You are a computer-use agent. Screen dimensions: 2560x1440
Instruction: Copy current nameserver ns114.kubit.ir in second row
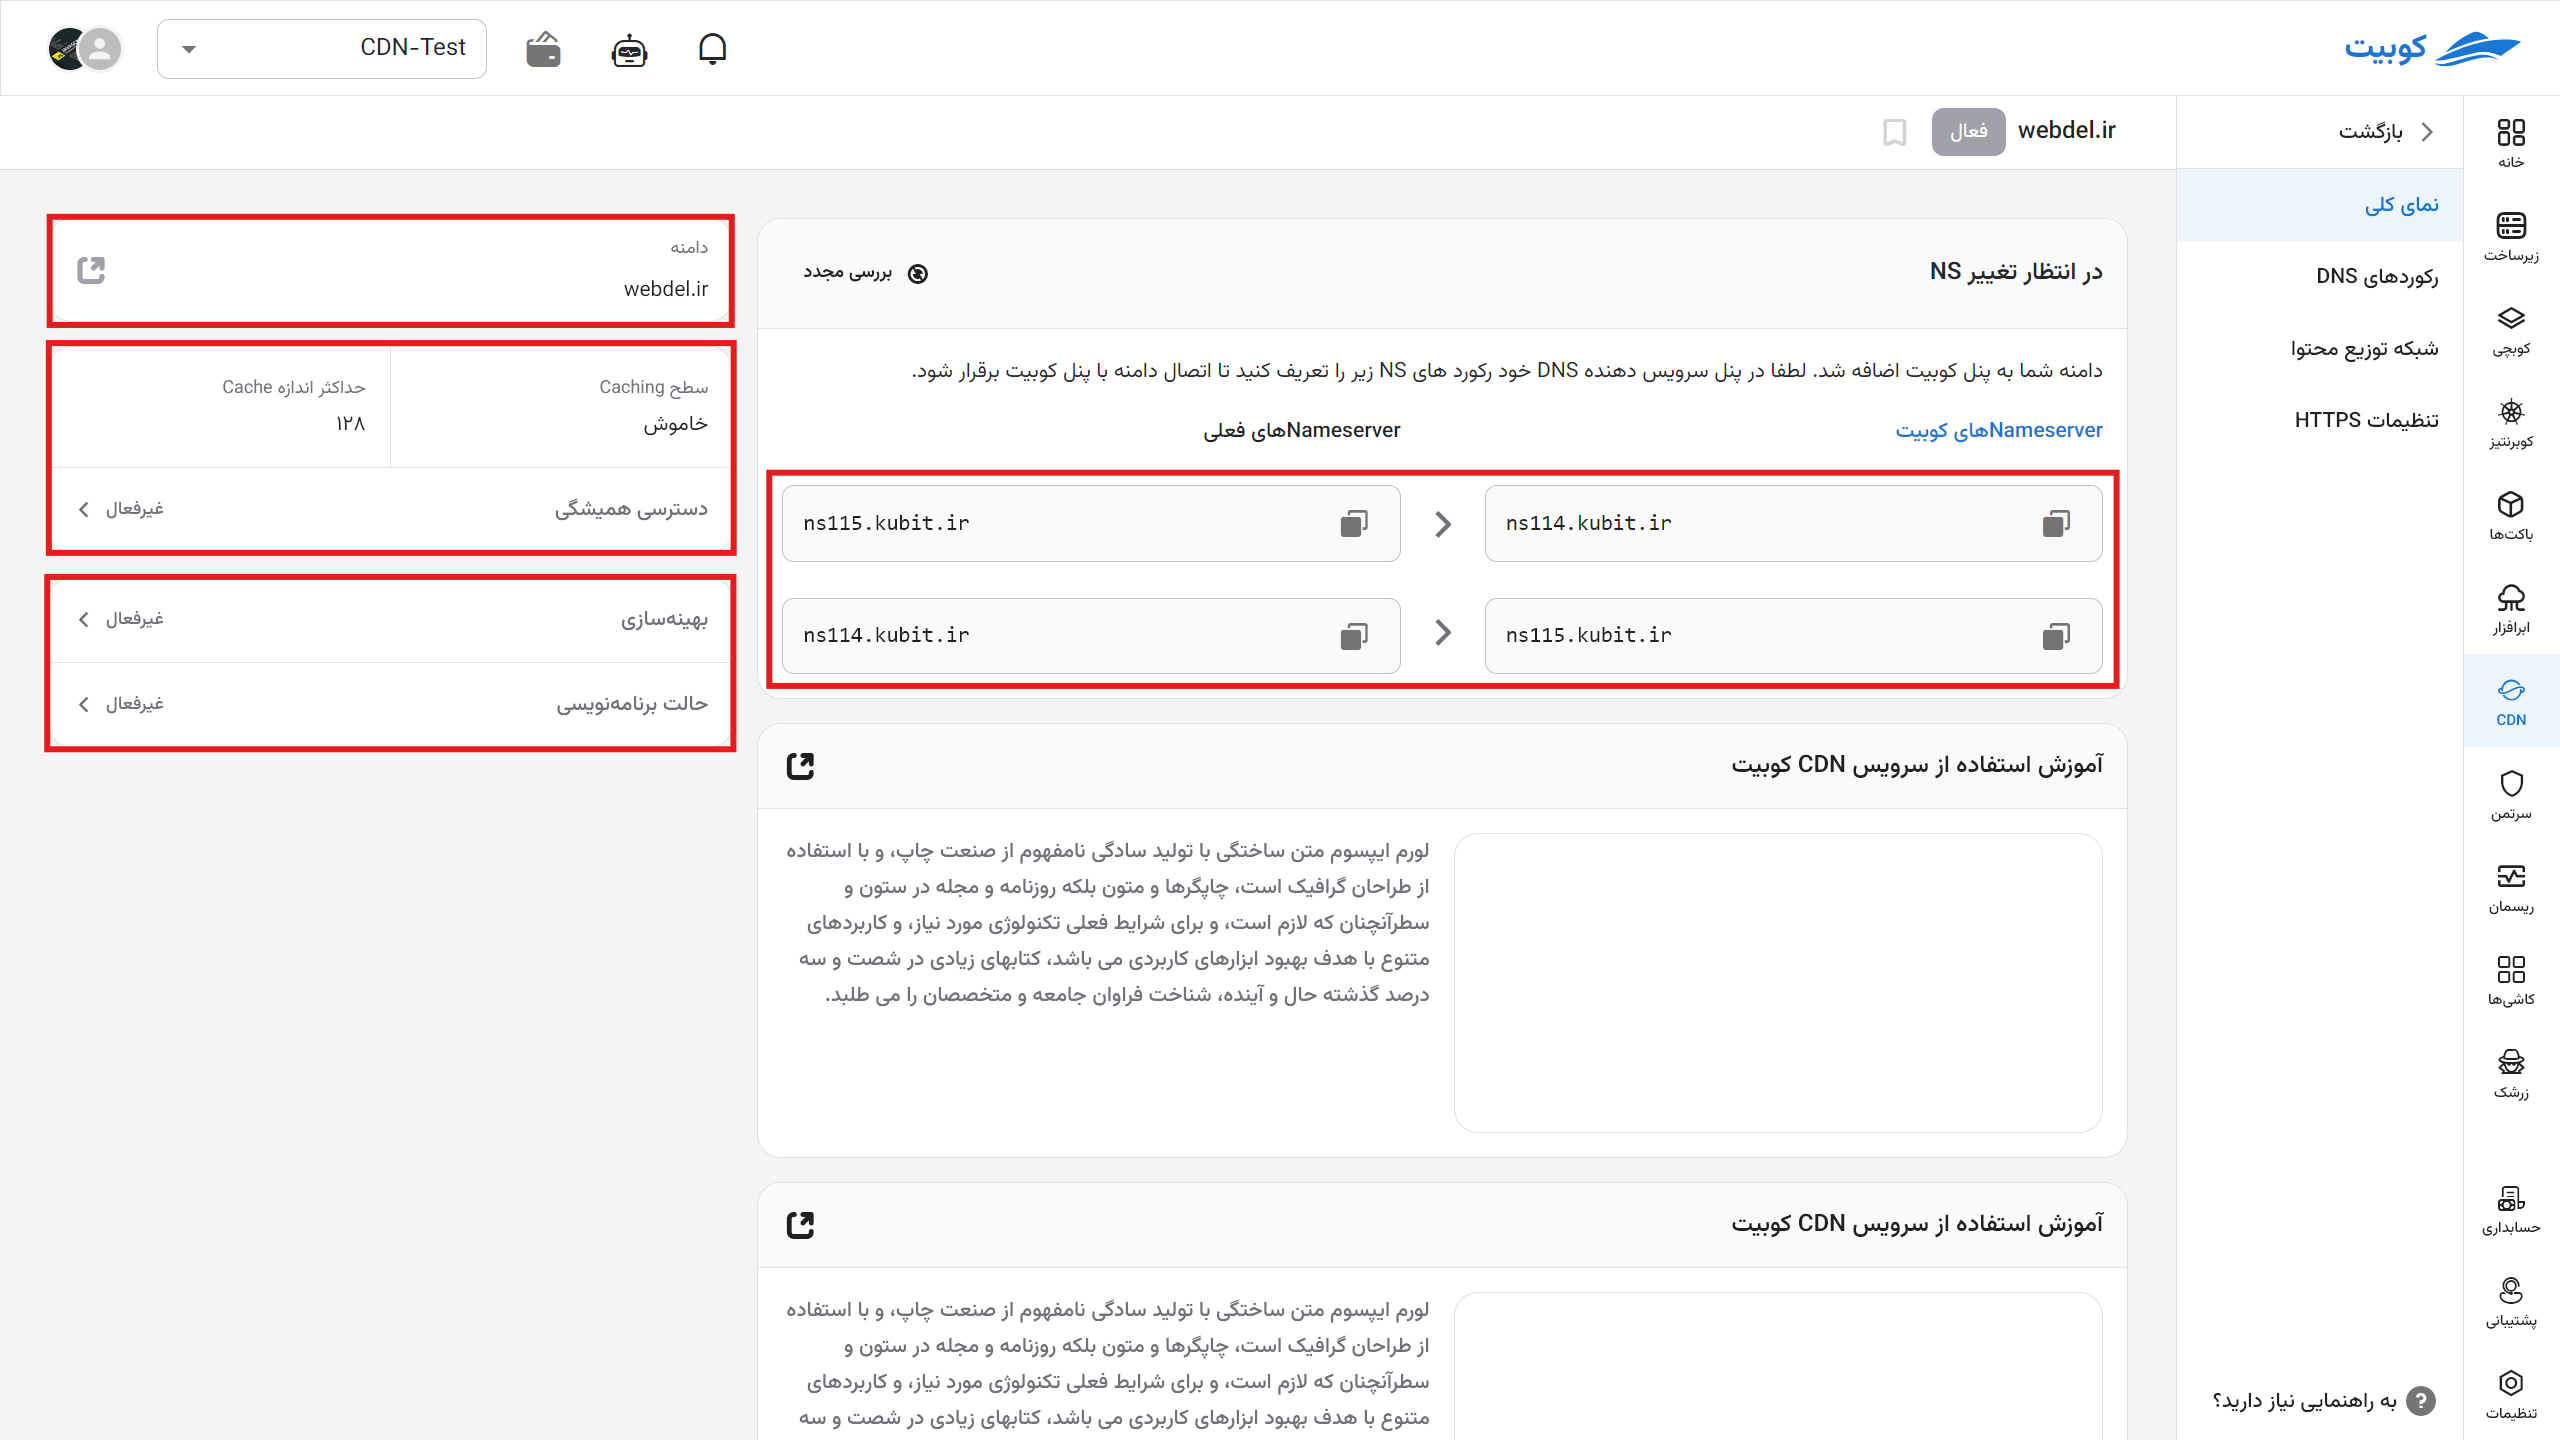(1354, 636)
